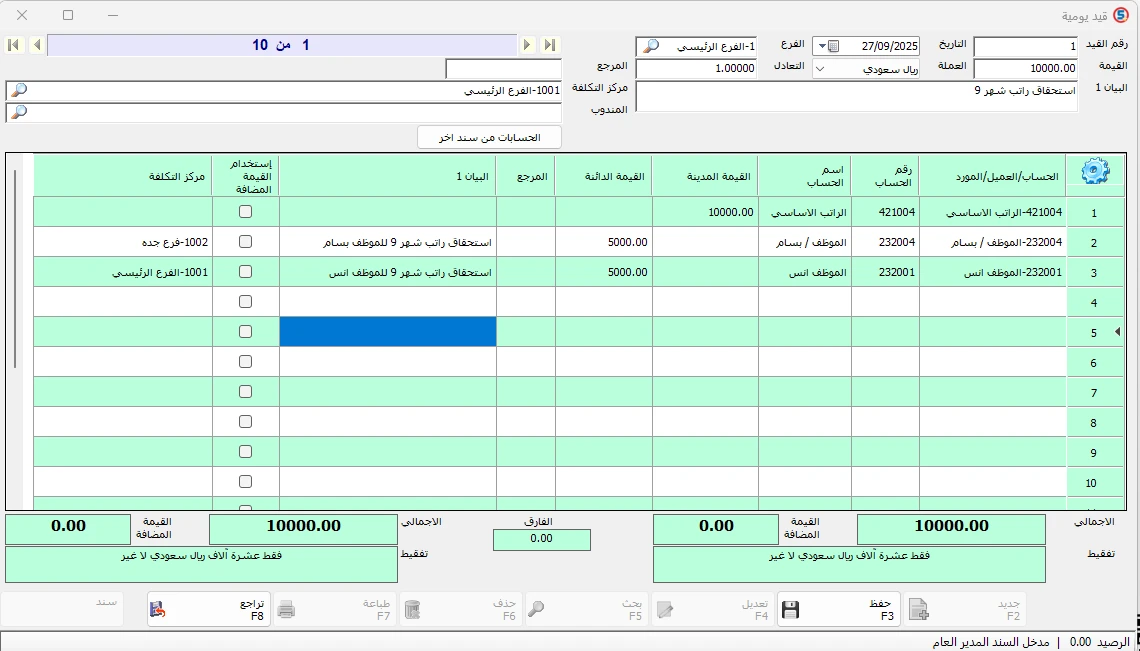Viewport: 1140px width, 651px height.
Task: Go to the first record navigation arrow
Action: click(13, 45)
